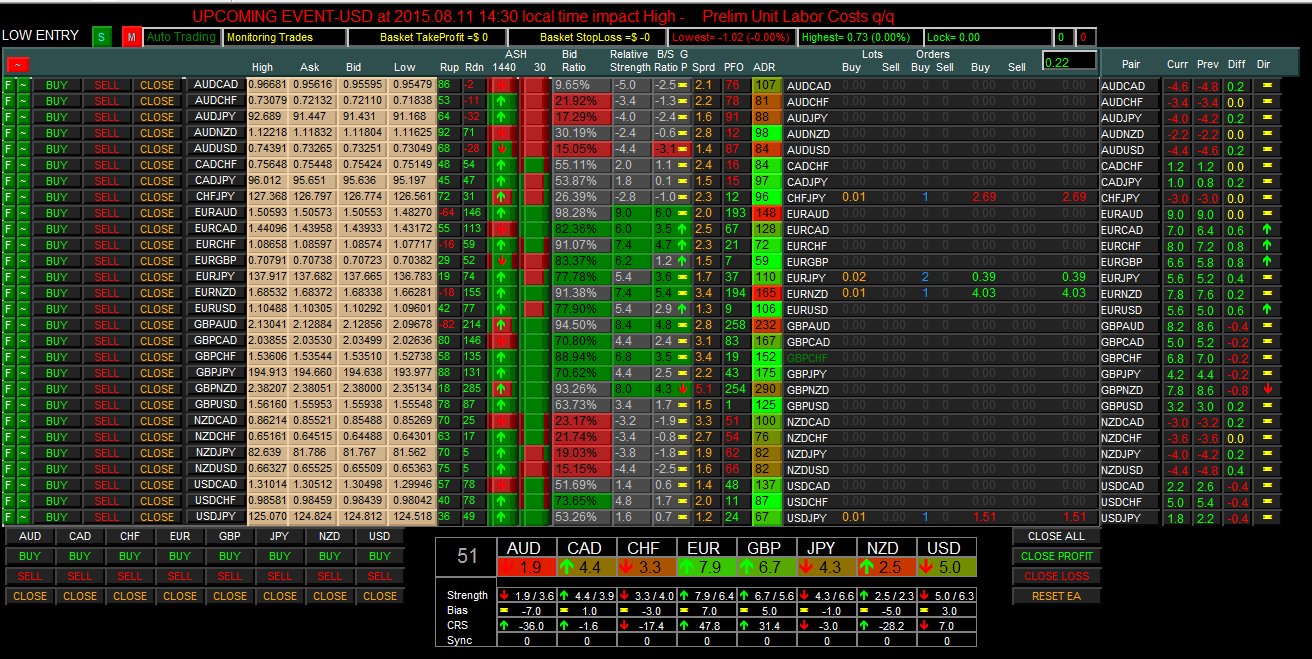
Task: Click the yellow Dir dash for AUDCAD
Action: tap(1267, 86)
